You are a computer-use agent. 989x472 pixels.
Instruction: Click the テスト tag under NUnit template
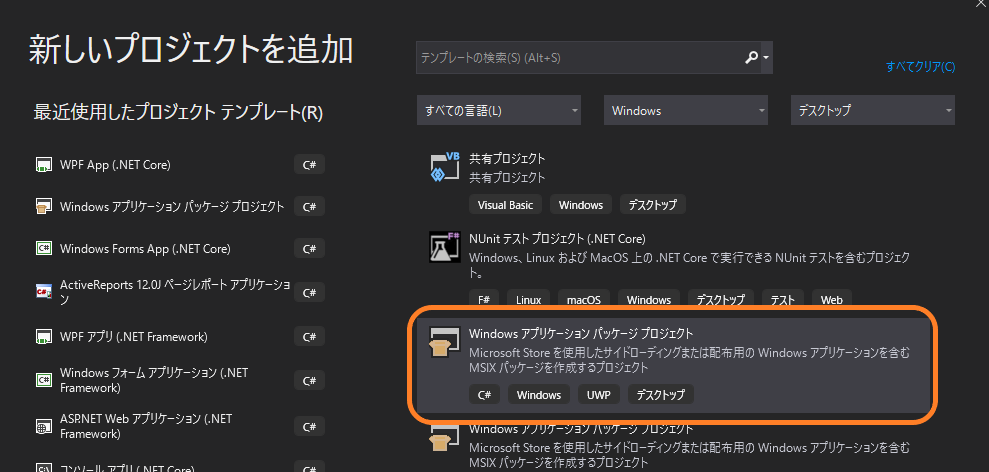[x=783, y=300]
